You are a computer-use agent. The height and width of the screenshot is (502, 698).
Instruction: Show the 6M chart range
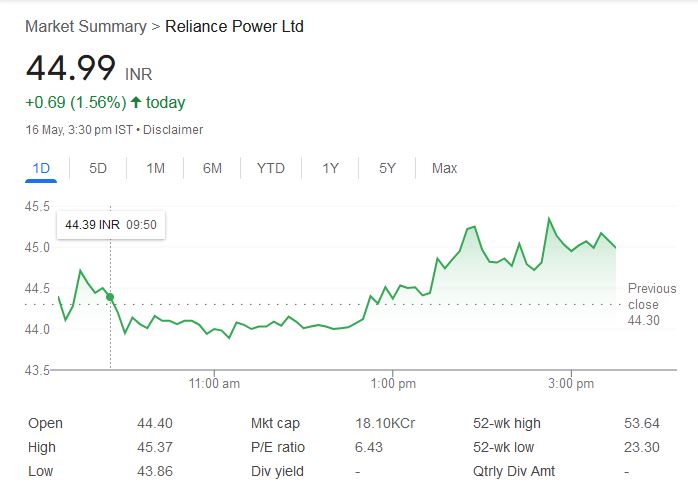point(212,168)
